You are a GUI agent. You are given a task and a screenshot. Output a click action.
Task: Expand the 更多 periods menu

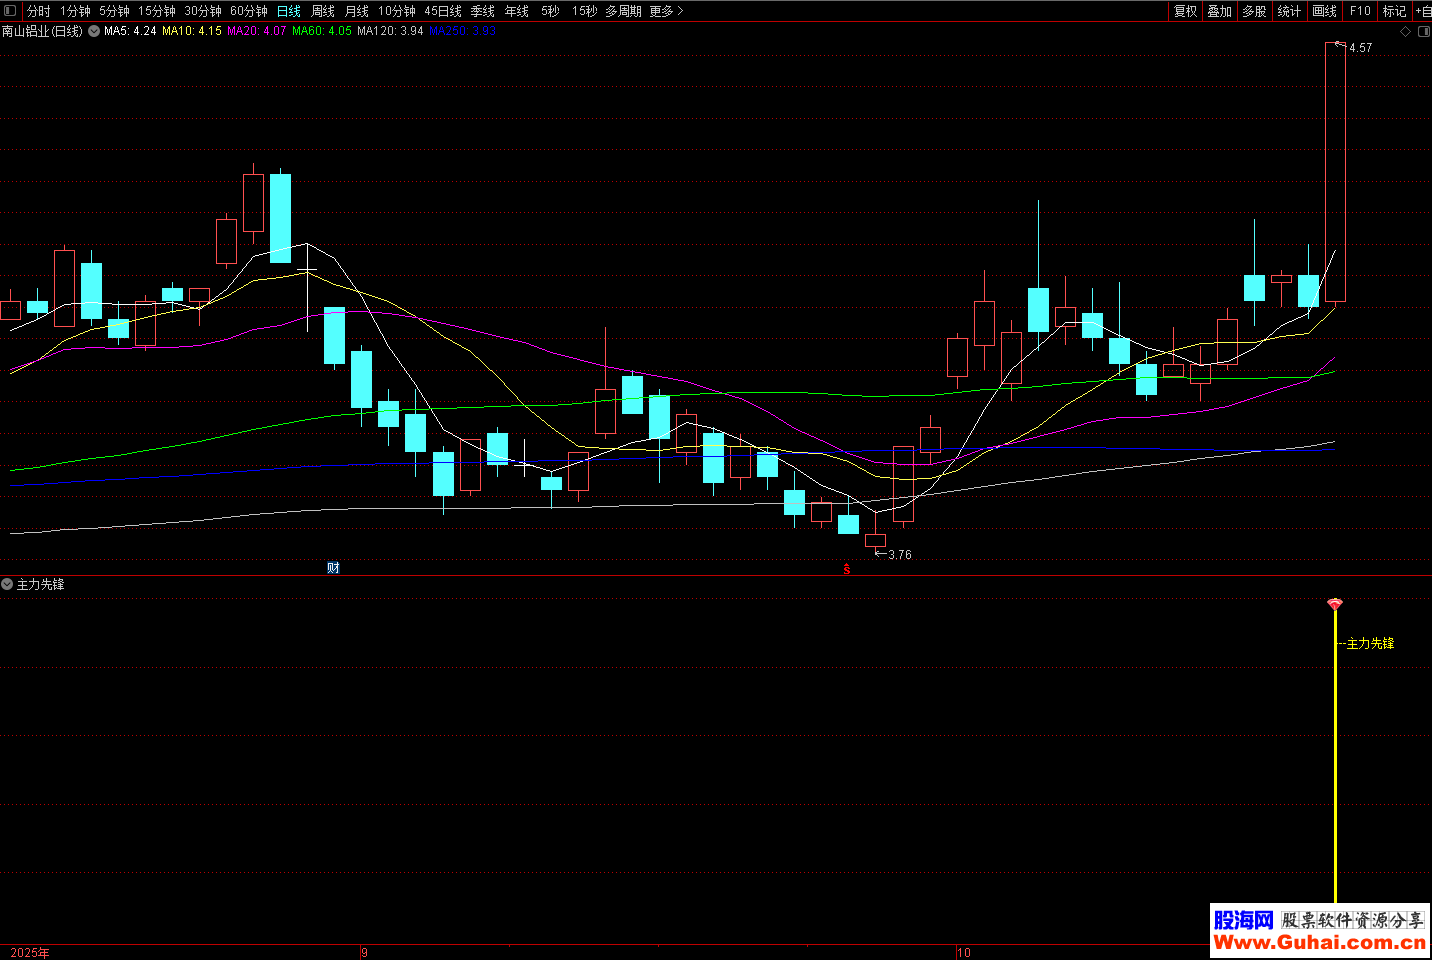click(666, 11)
